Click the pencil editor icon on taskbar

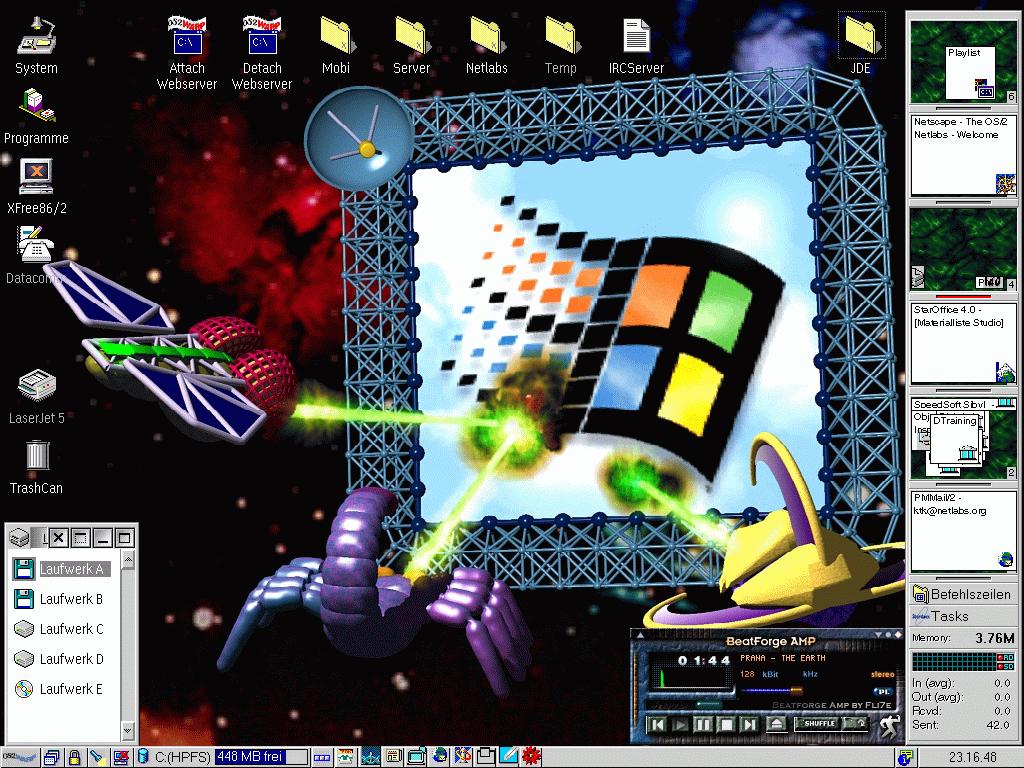tap(508, 757)
